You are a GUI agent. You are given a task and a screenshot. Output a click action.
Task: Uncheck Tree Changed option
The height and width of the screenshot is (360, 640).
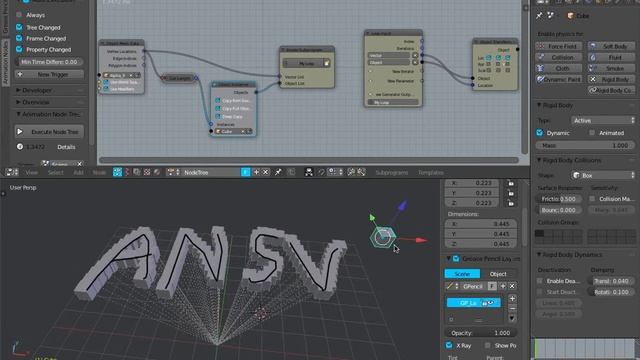(x=19, y=27)
